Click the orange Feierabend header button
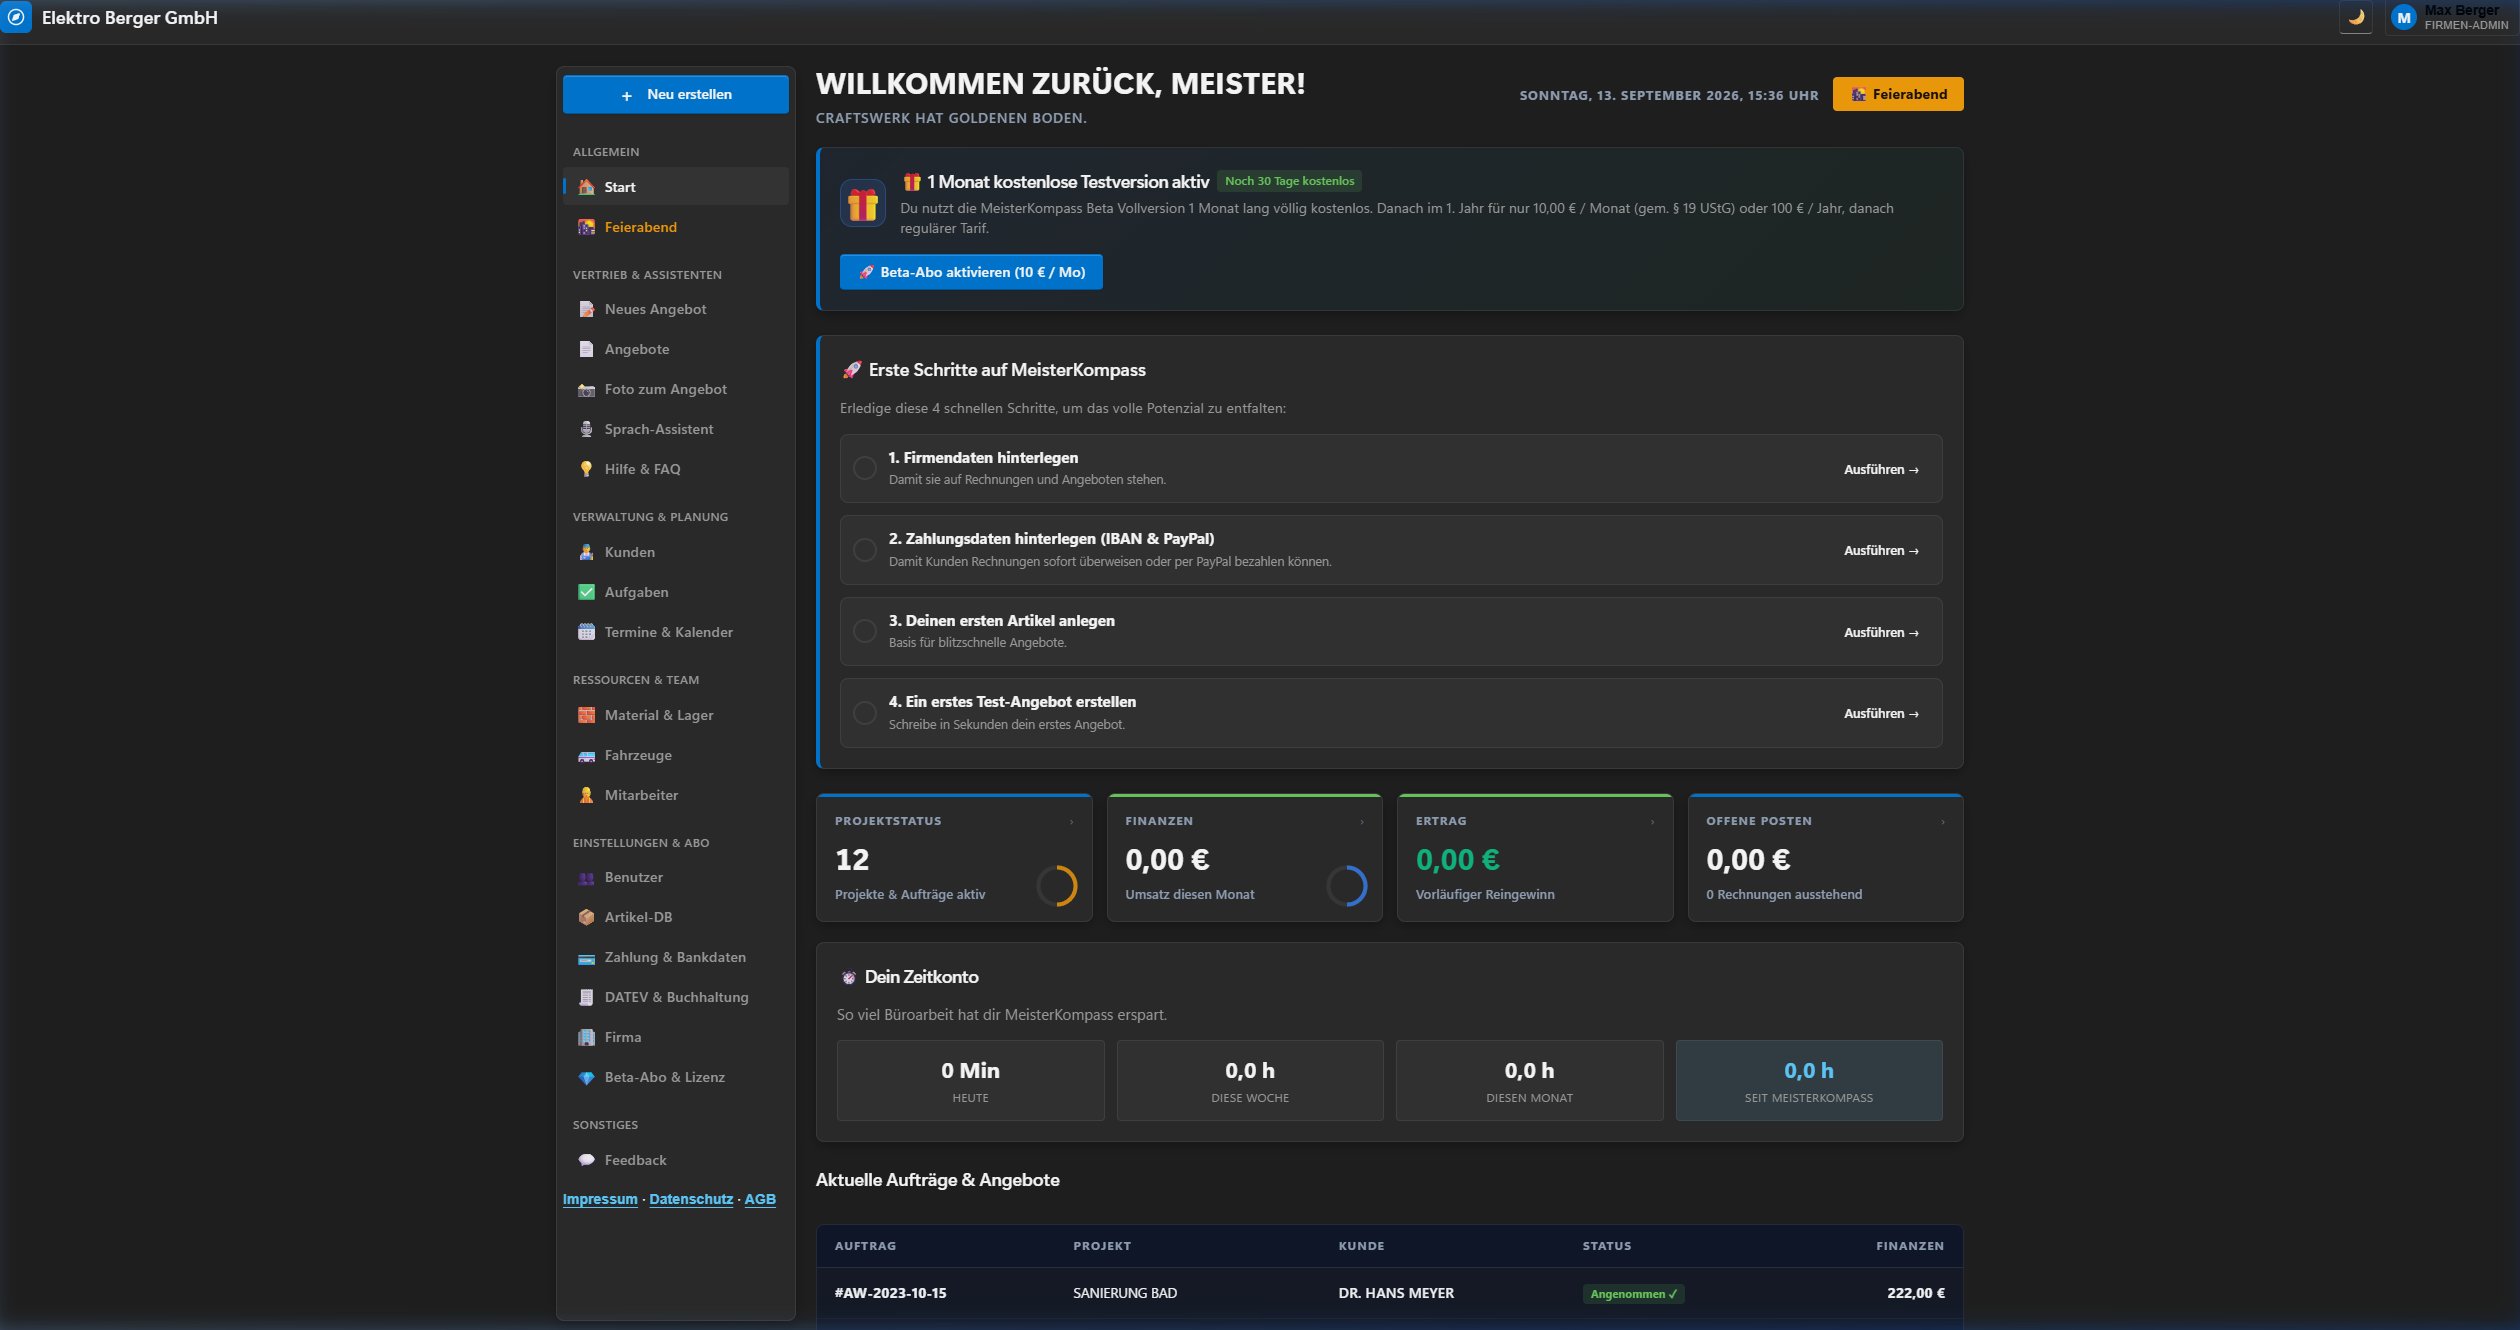Viewport: 2520px width, 1330px height. (x=1898, y=94)
